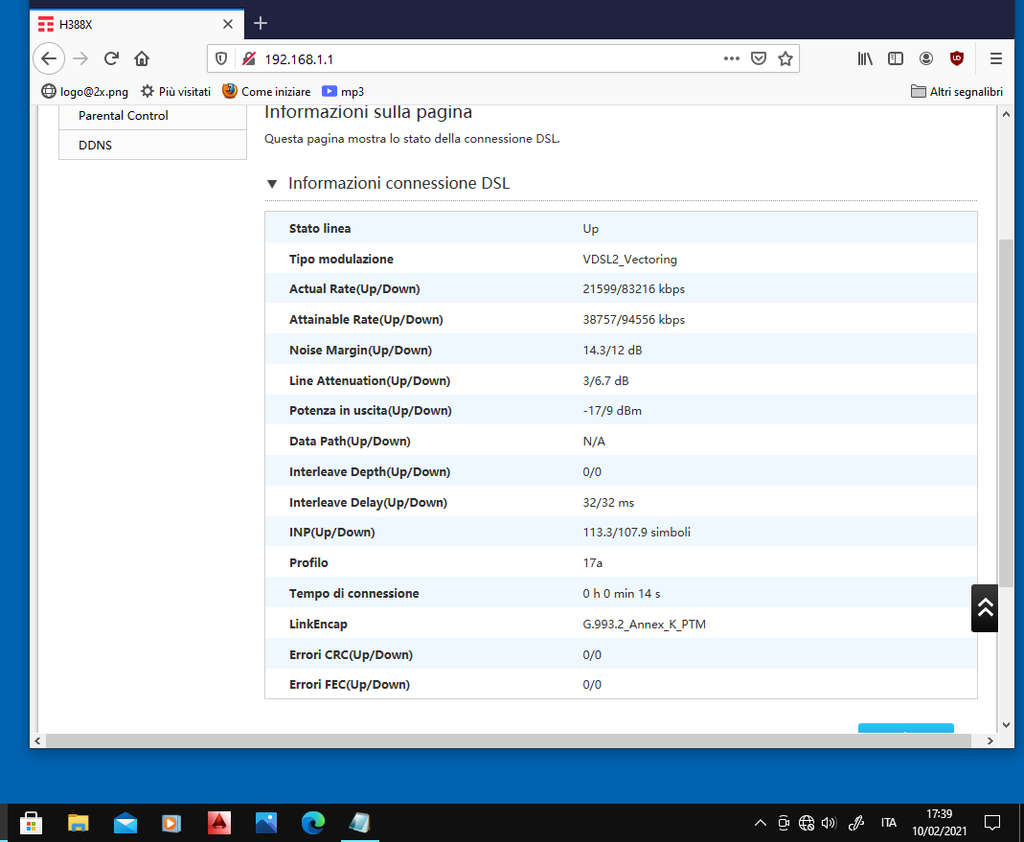Viewport: 1024px width, 842px height.
Task: Open Microsoft Edge from the taskbar
Action: tap(314, 823)
